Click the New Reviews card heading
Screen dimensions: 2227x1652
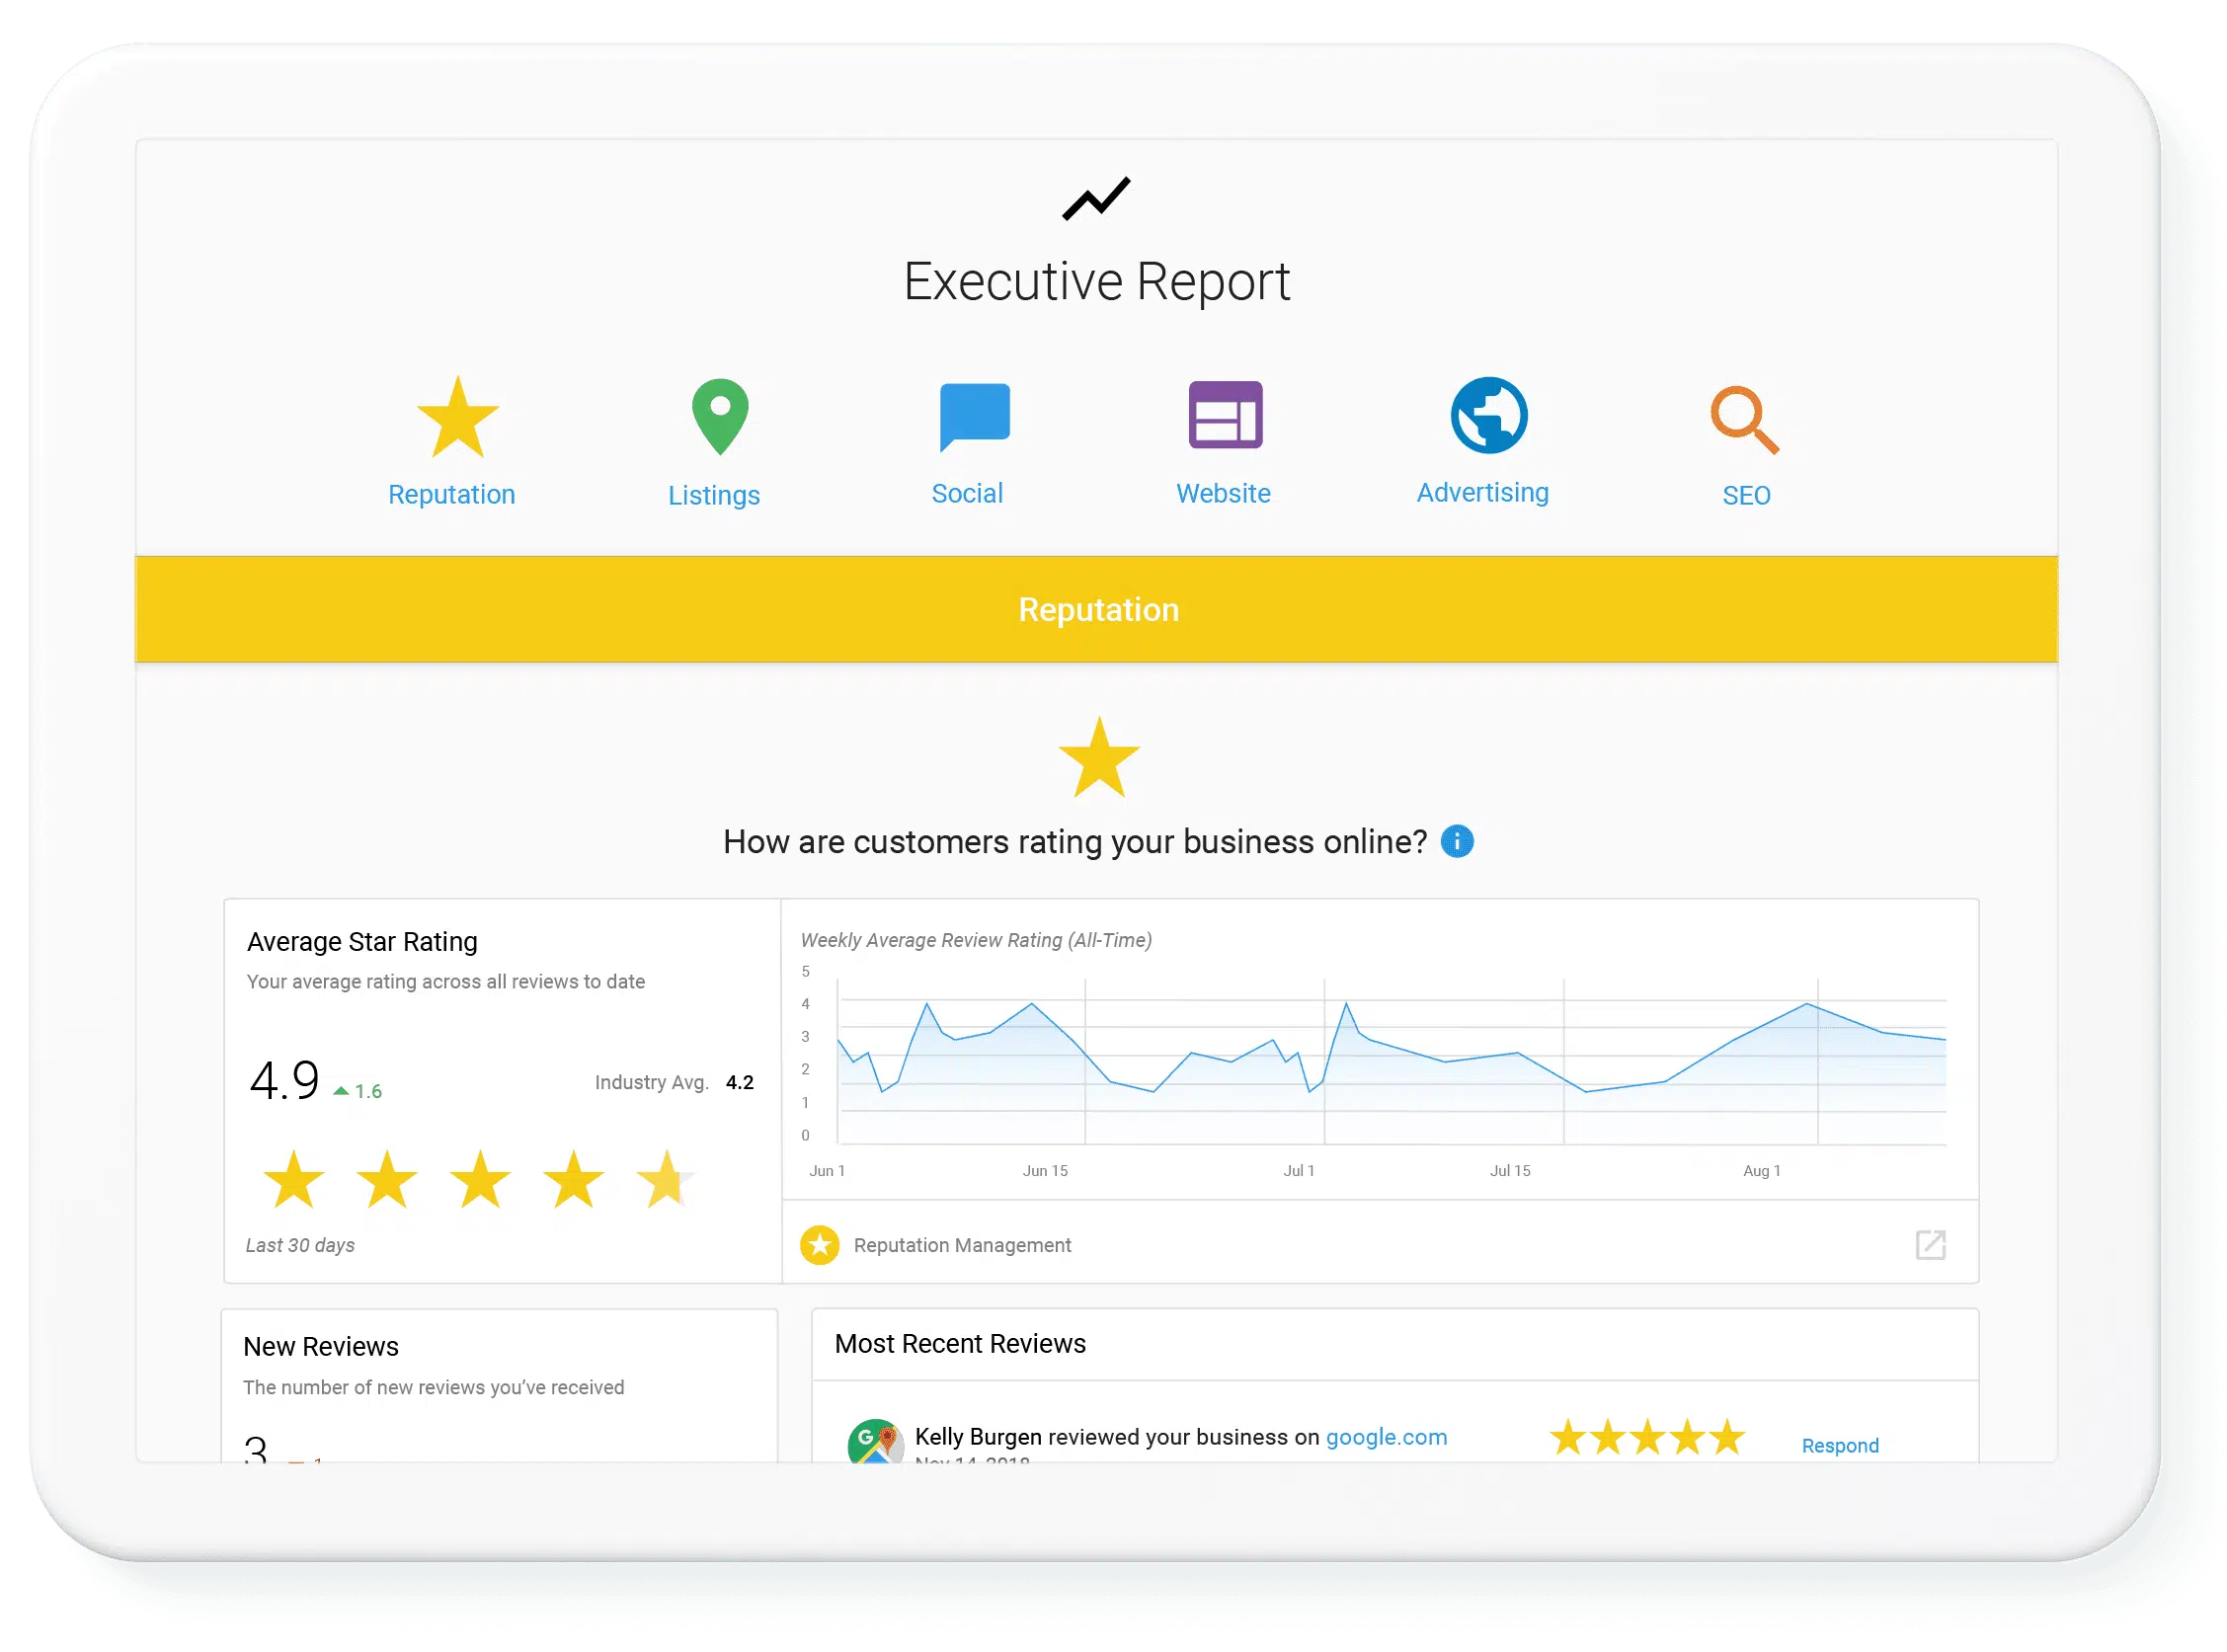[x=321, y=1348]
